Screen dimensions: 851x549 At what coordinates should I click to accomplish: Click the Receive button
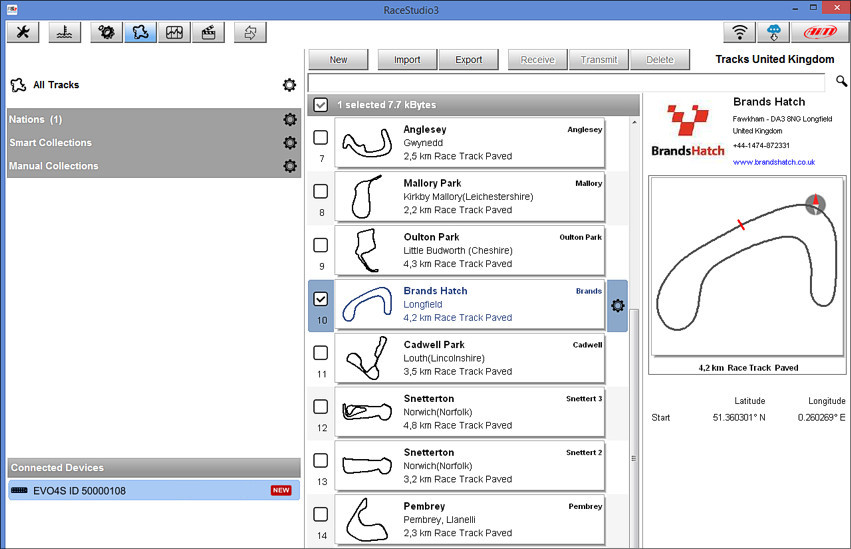(x=537, y=60)
